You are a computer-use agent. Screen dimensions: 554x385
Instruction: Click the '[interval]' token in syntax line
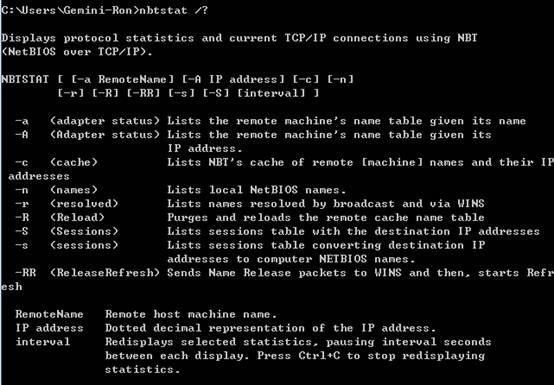coord(271,93)
